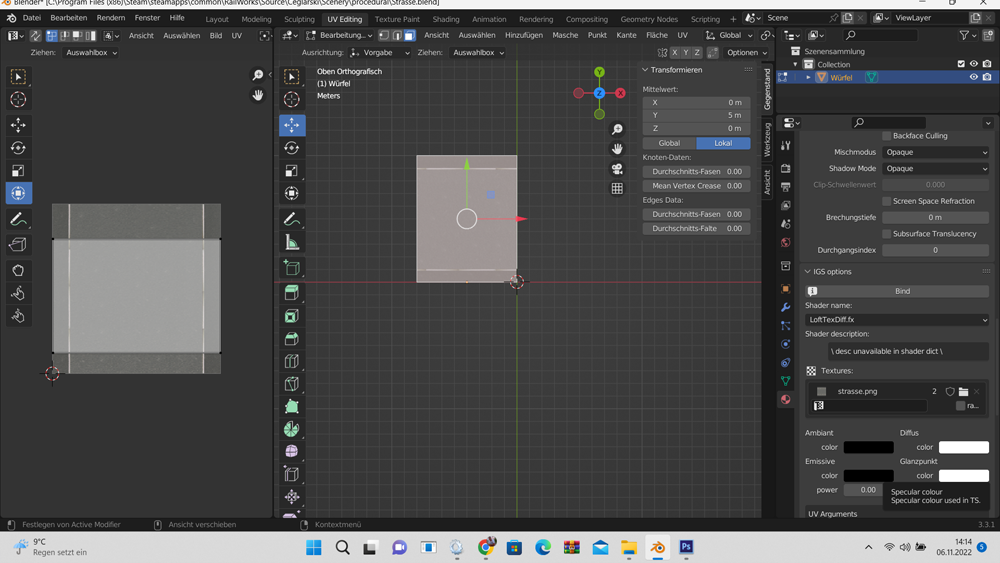Enable Screen Space Refraction checkbox
The image size is (1000, 563).
click(x=886, y=201)
